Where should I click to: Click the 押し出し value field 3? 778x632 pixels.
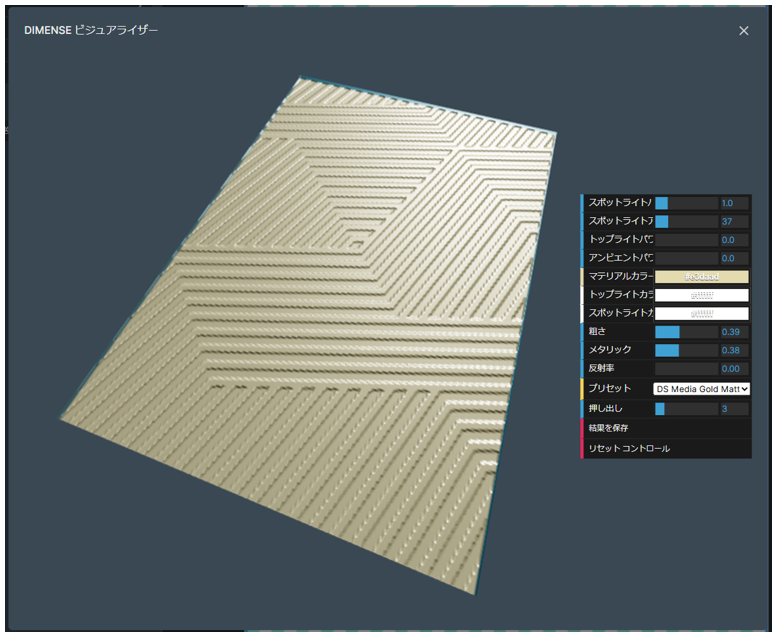click(734, 409)
